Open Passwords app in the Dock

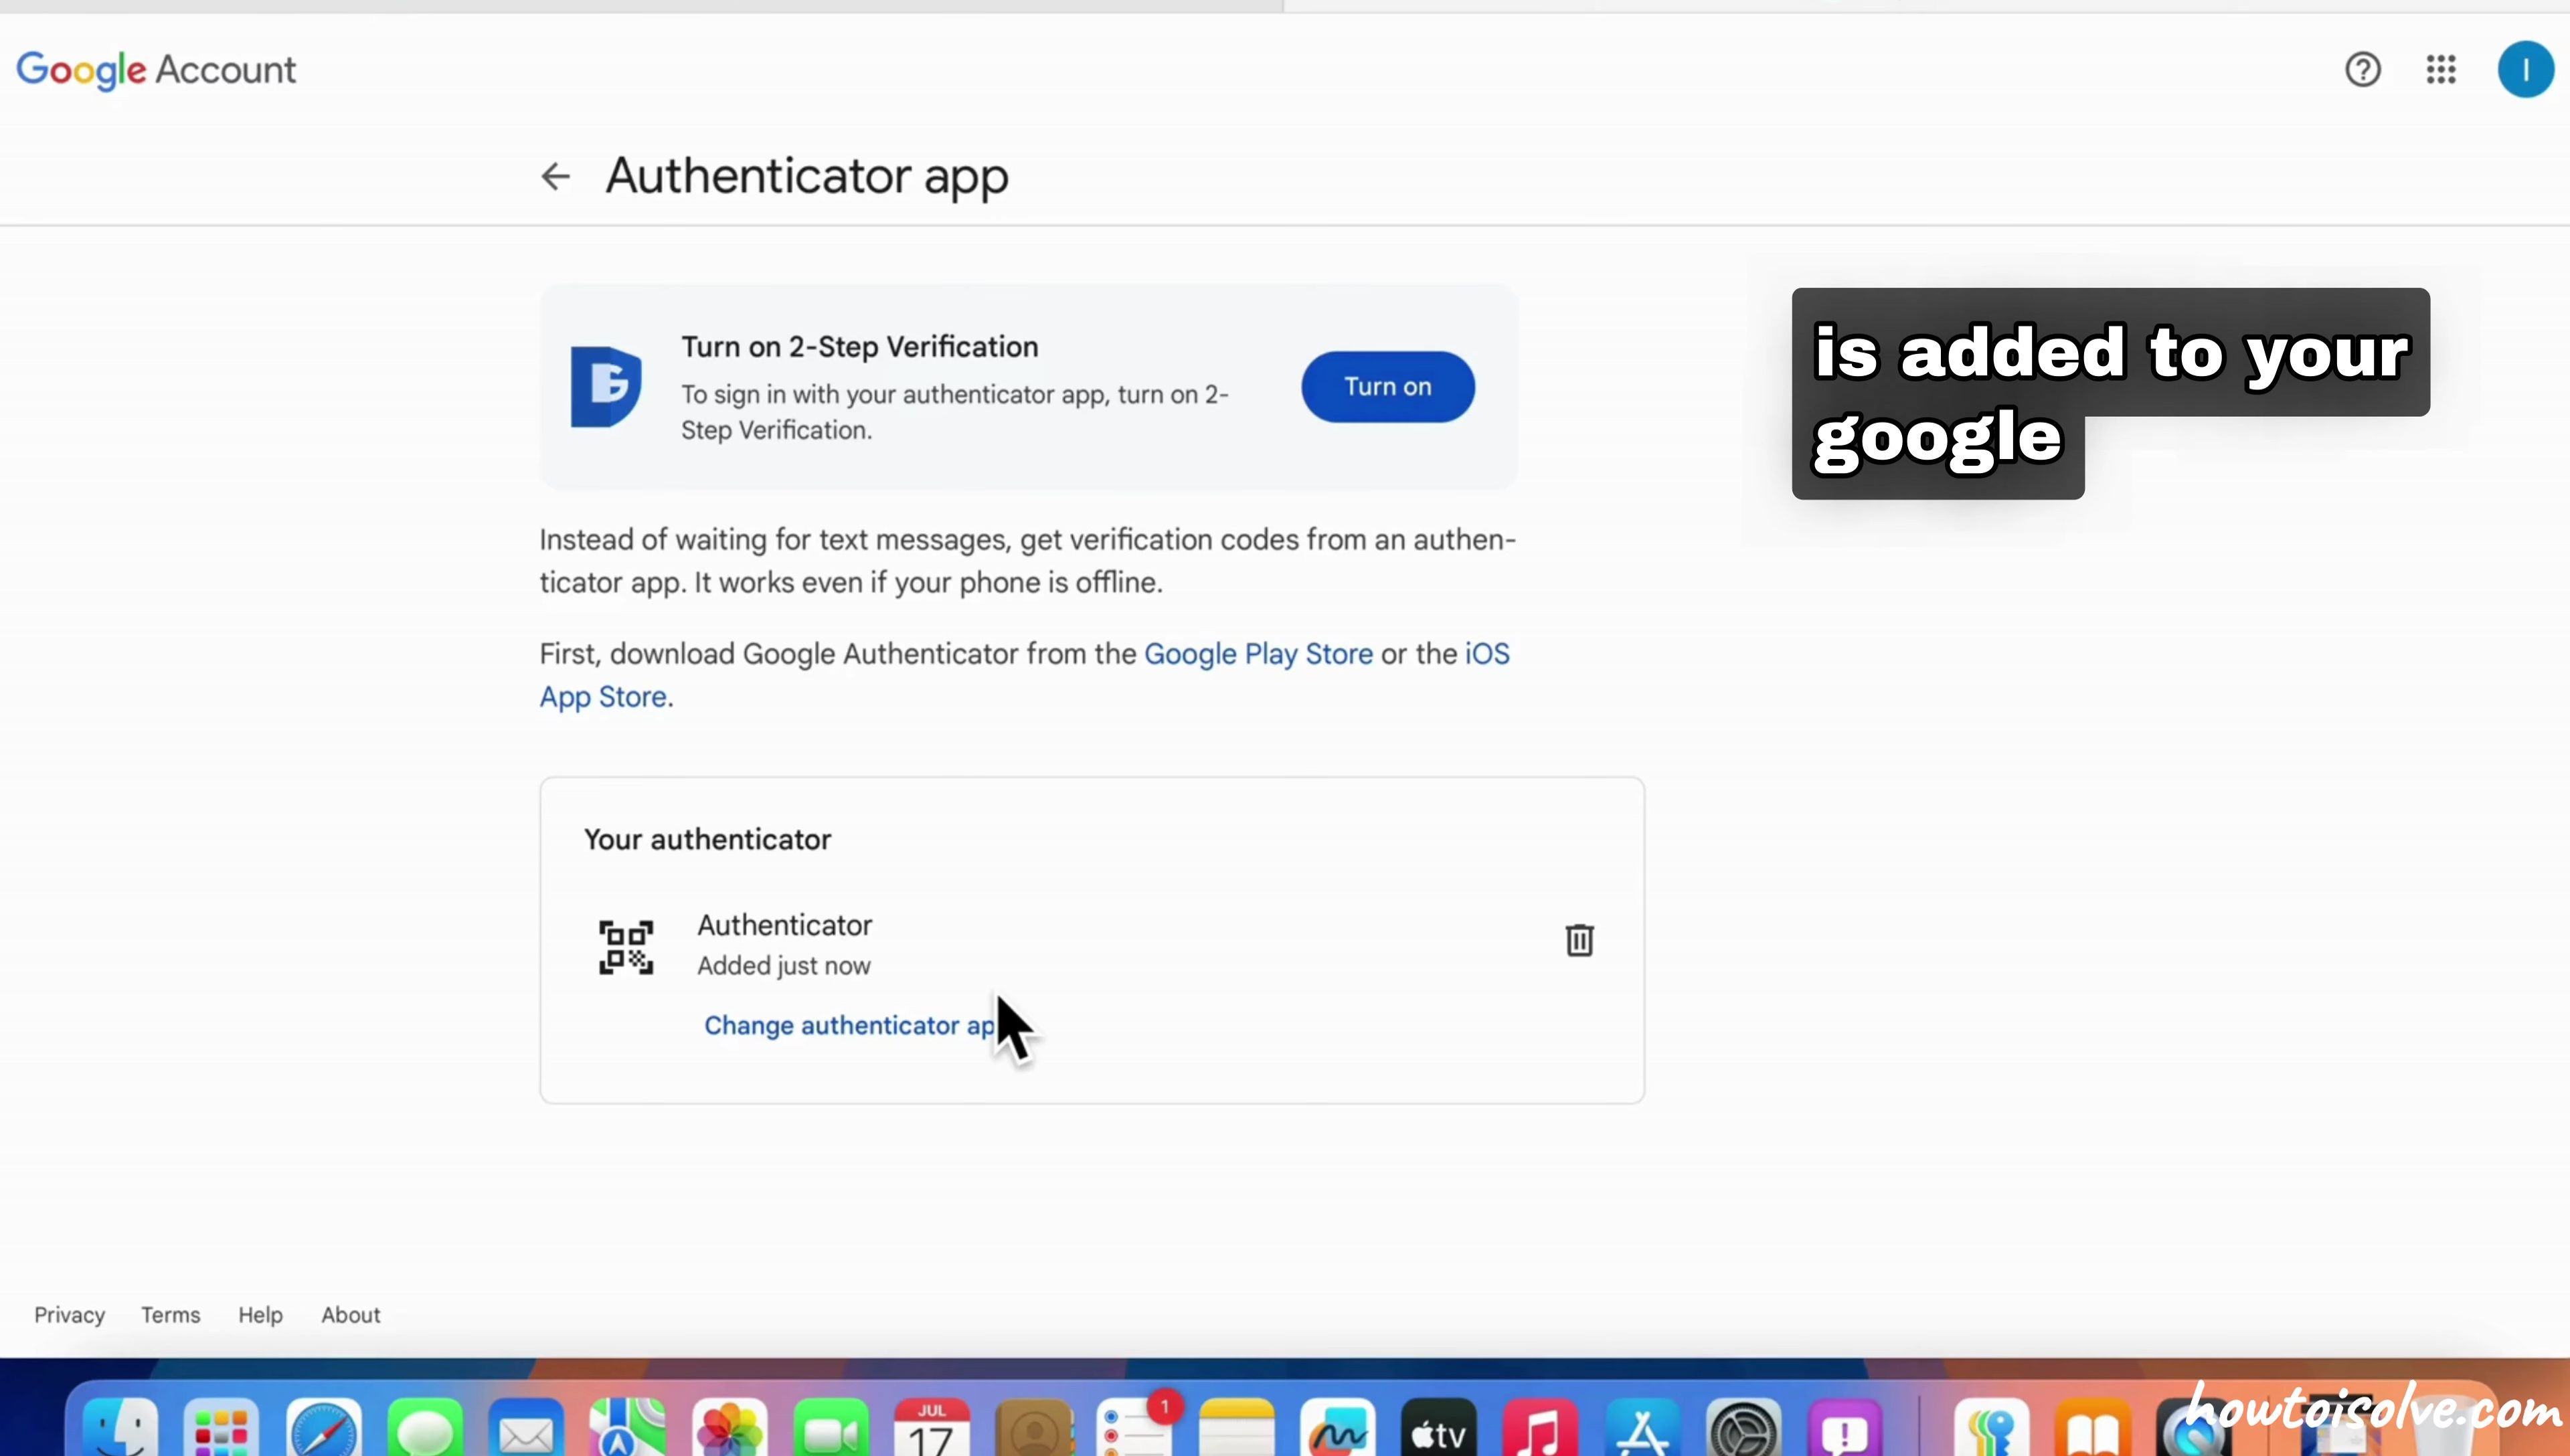1992,1428
